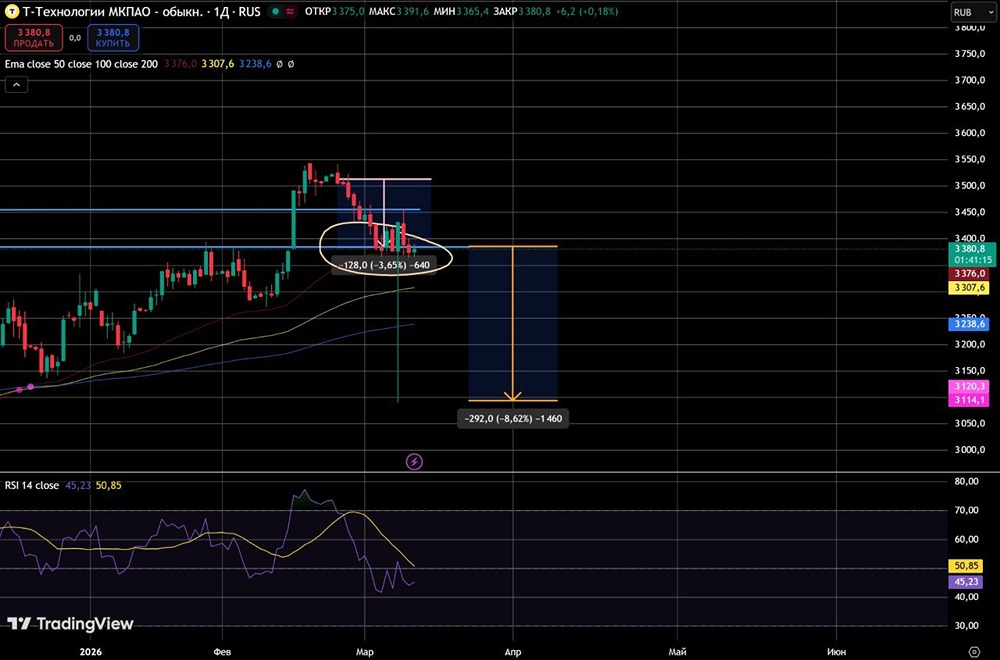Click the ОТКР 3375,0 open value

tap(335, 11)
